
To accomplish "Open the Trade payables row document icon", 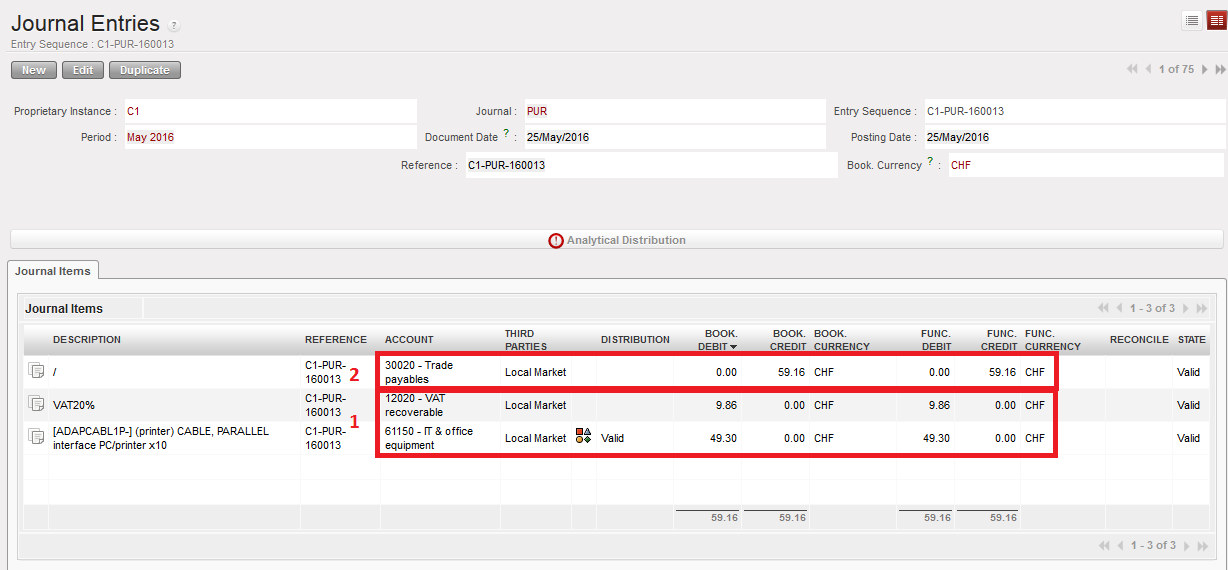I will [36, 372].
